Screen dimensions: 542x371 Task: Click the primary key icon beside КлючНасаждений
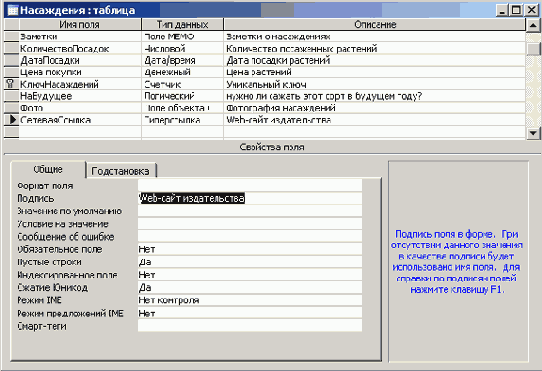coord(10,84)
